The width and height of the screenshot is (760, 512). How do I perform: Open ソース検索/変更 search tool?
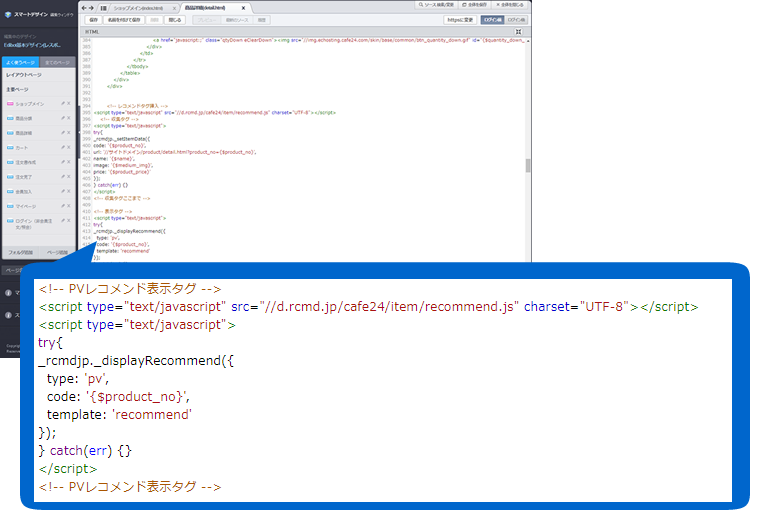(436, 4)
